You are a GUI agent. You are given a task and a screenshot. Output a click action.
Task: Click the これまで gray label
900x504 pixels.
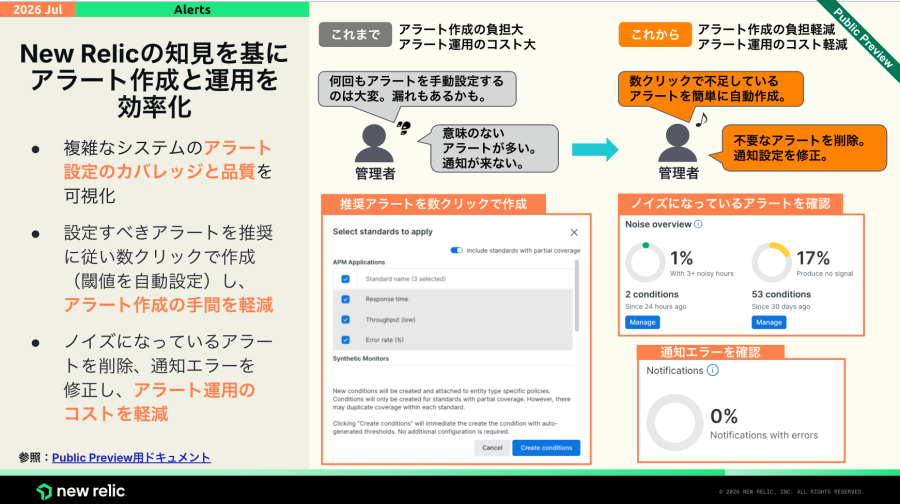[355, 34]
